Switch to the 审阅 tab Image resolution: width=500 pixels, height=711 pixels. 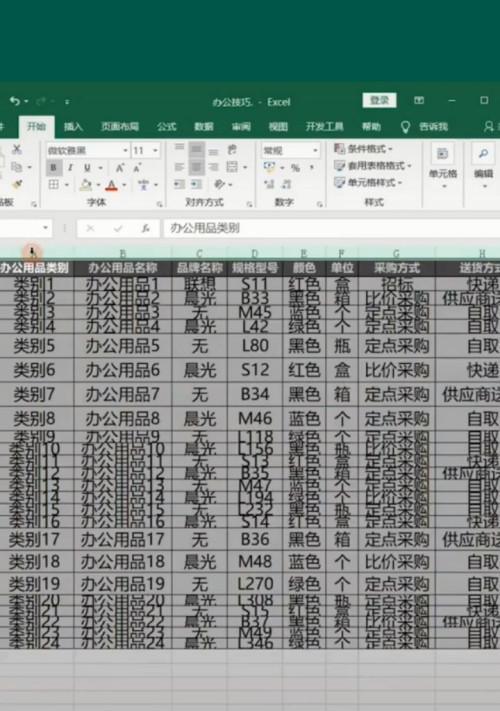[x=241, y=127]
